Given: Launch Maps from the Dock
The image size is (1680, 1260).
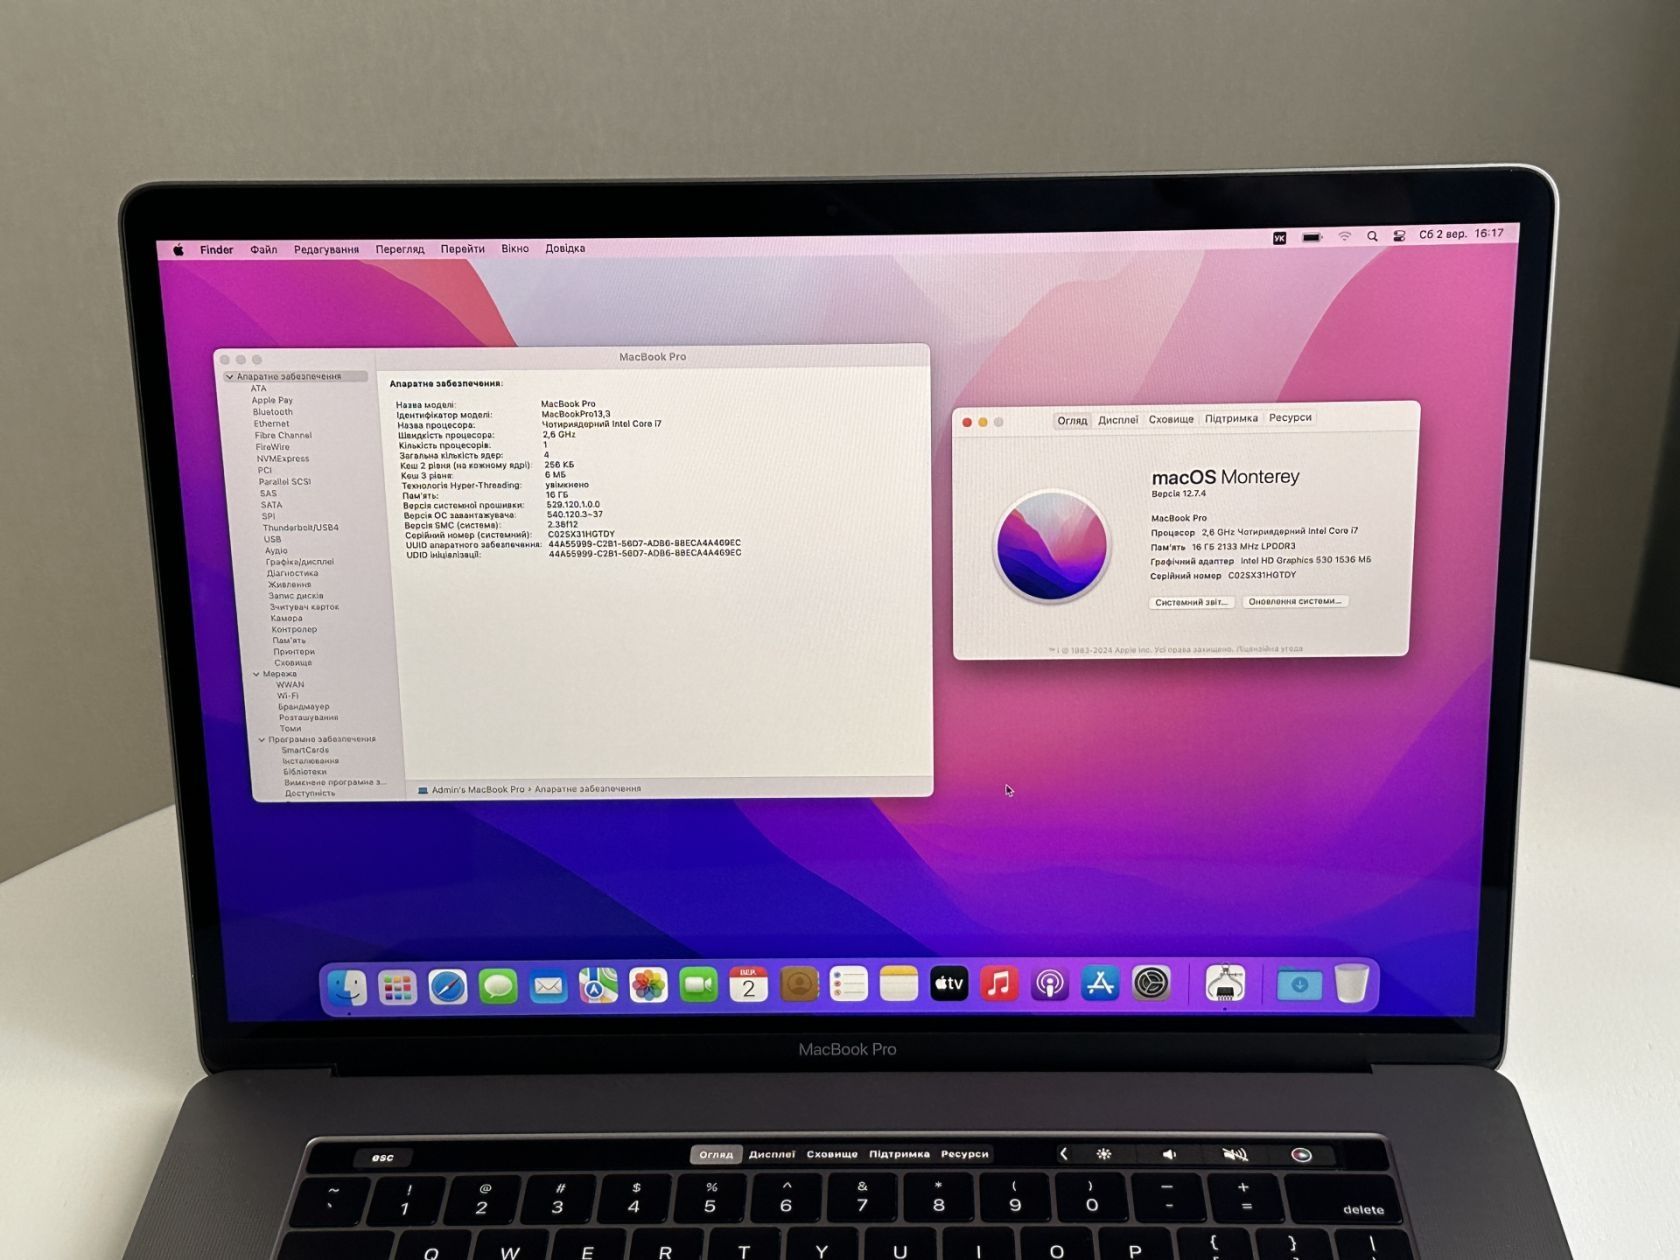Looking at the screenshot, I should [x=598, y=986].
